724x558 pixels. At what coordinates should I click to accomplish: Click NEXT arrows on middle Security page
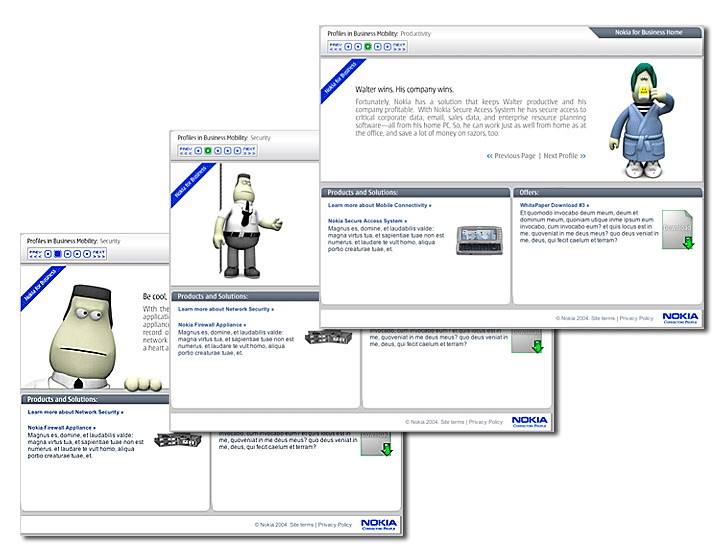[249, 151]
